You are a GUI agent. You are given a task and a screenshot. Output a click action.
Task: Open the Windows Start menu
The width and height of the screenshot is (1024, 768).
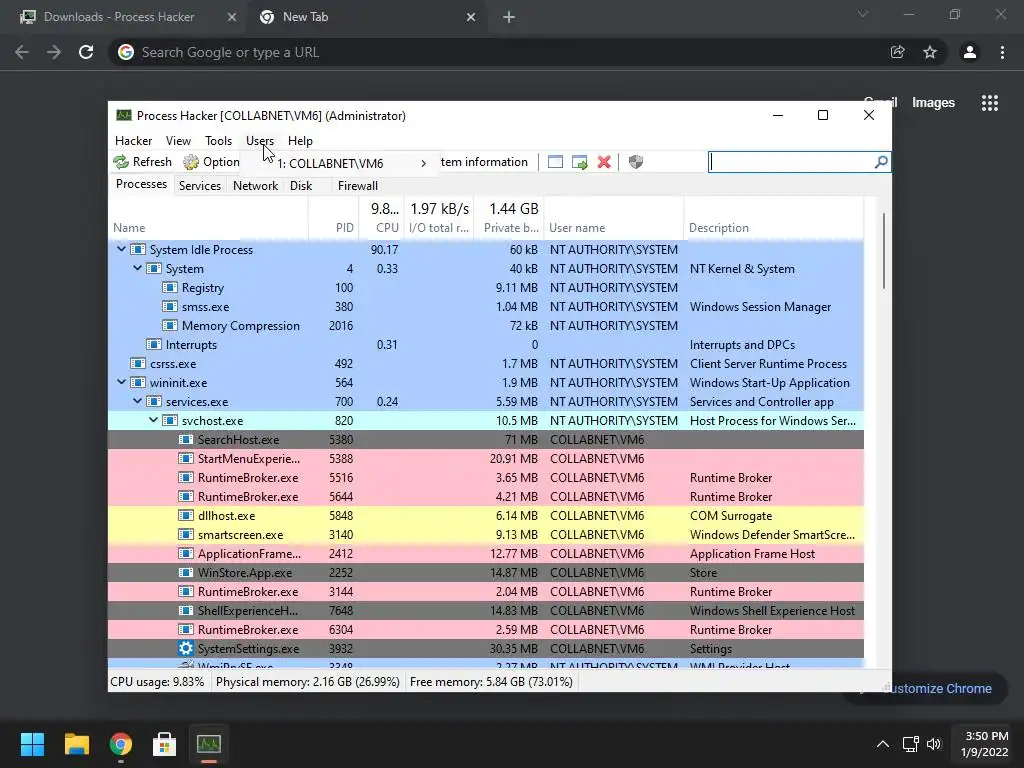32,744
